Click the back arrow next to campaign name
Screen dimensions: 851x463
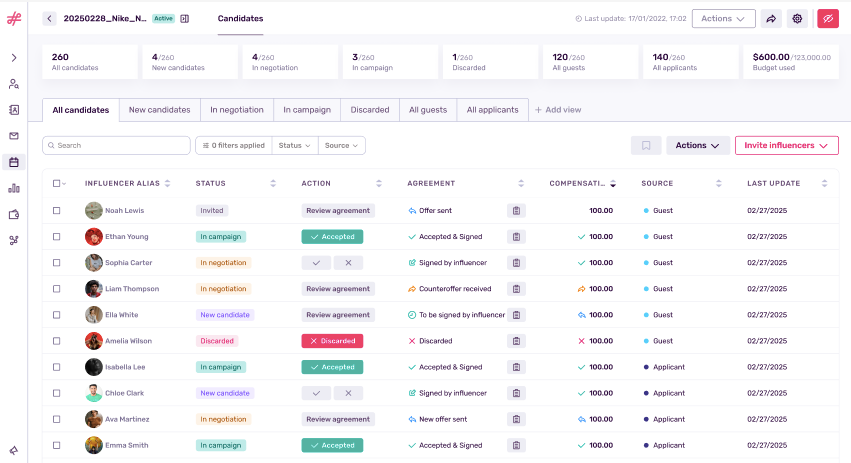[x=50, y=18]
